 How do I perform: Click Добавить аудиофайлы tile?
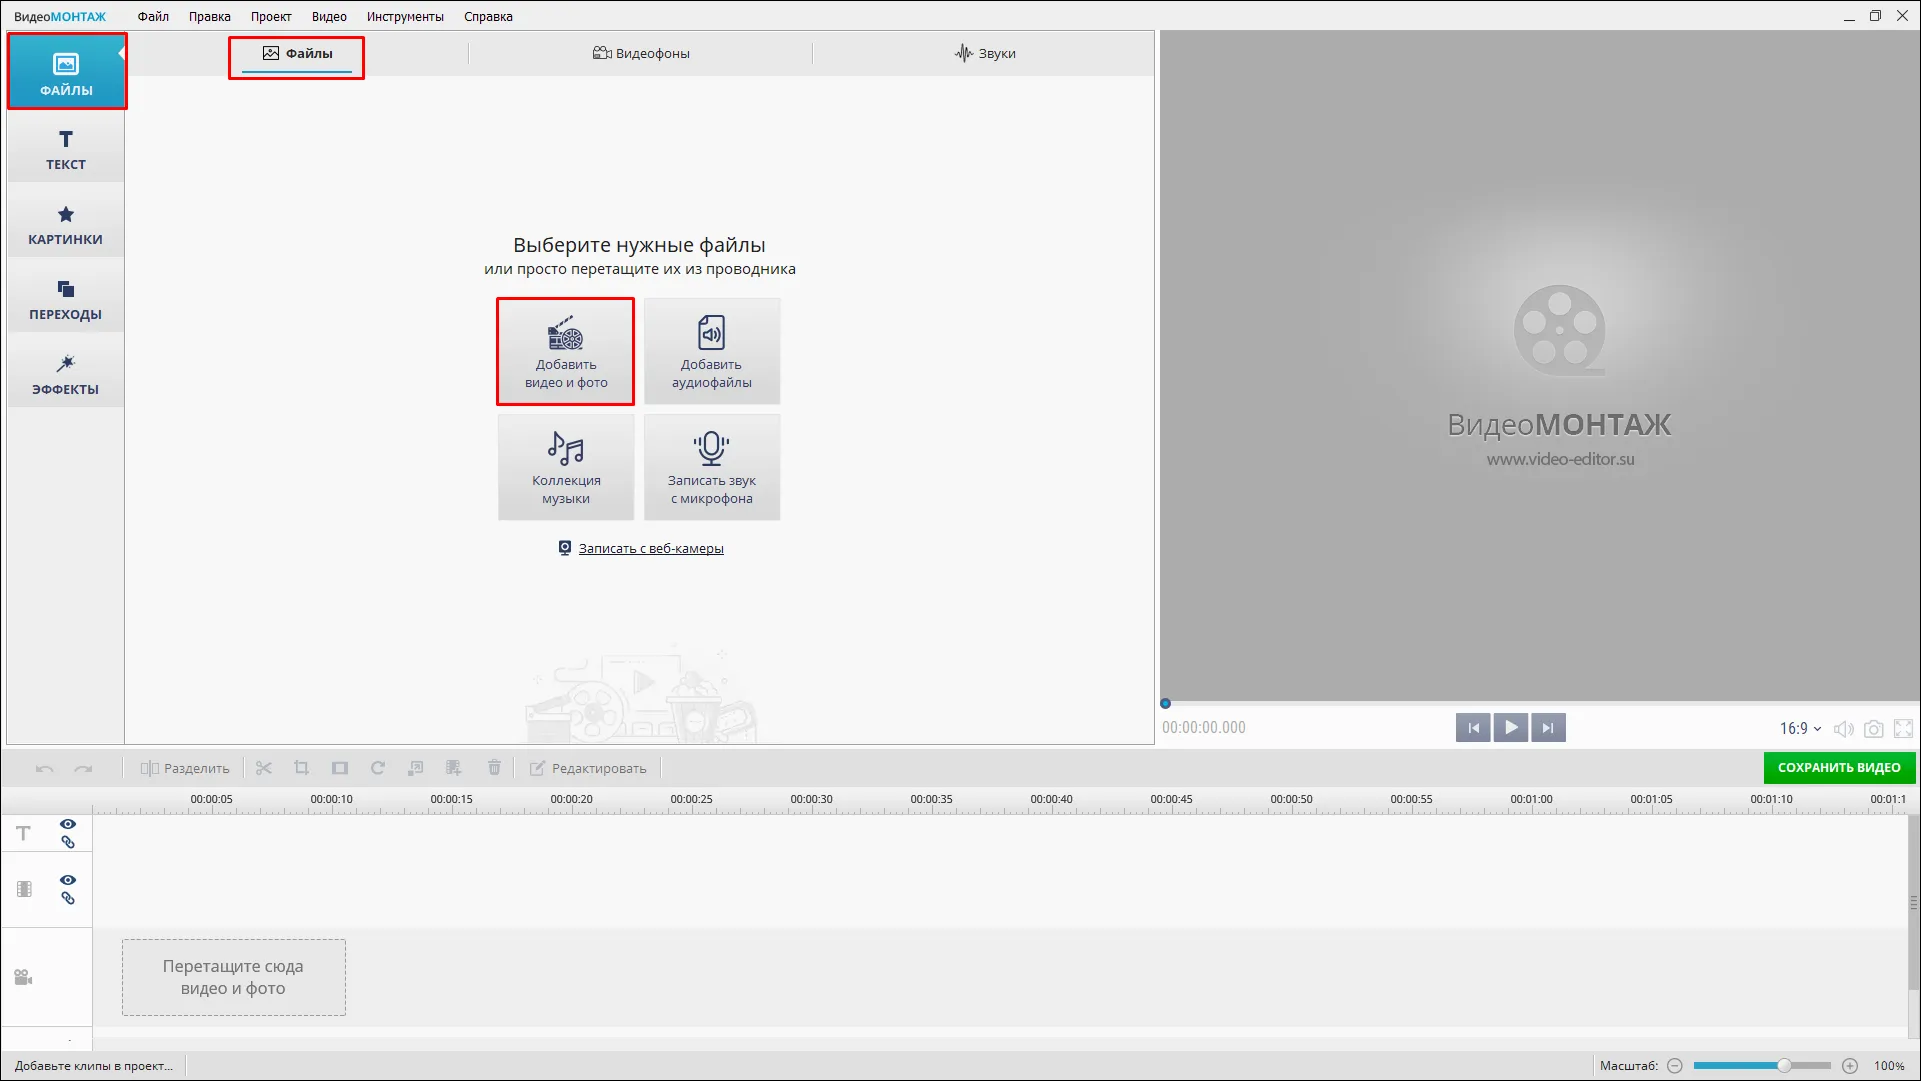click(x=712, y=351)
